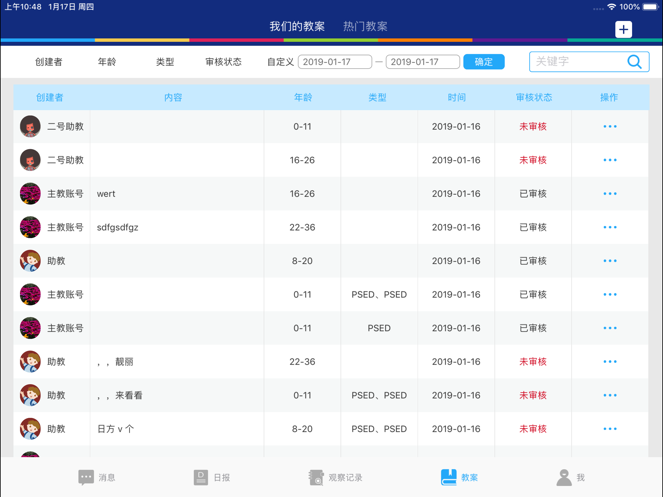Expand the 年龄 filter dropdown
Image resolution: width=663 pixels, height=497 pixels.
click(107, 62)
